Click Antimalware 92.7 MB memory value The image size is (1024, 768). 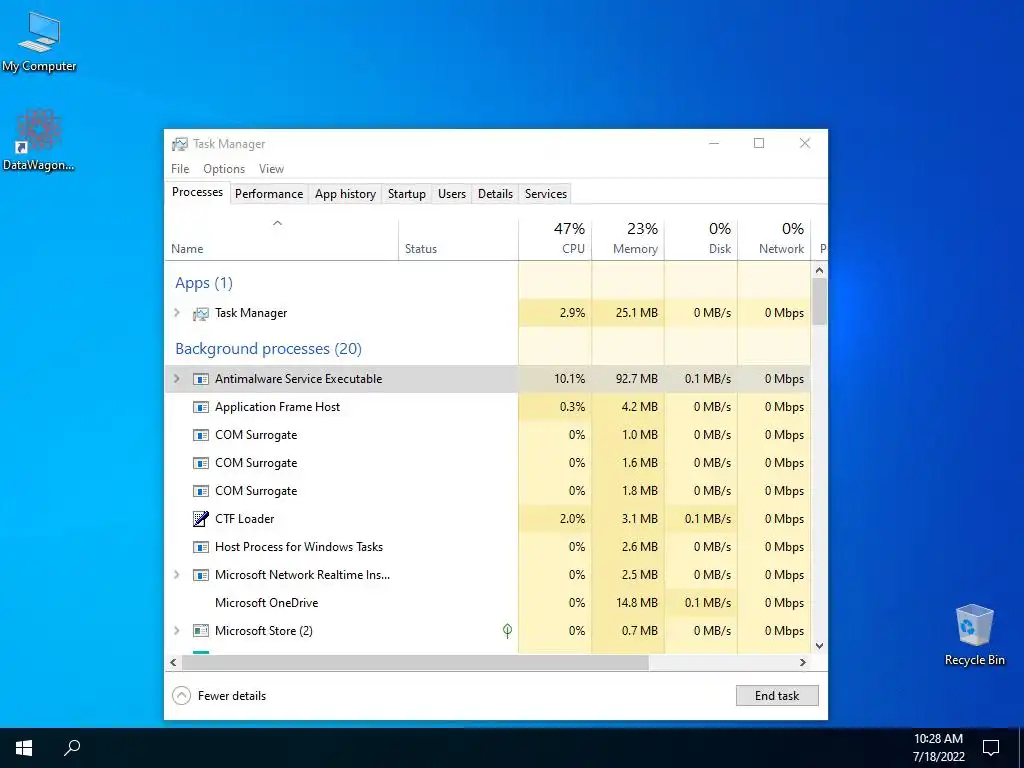click(x=637, y=379)
